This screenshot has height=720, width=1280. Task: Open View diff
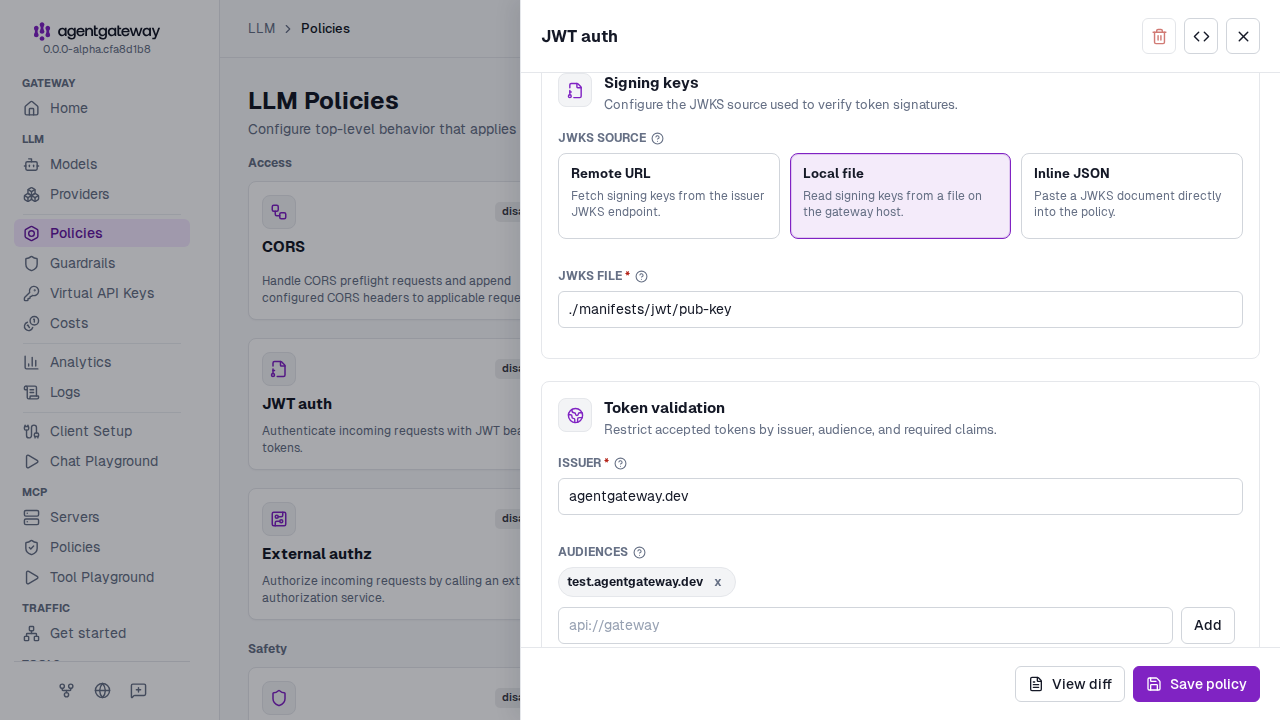[x=1070, y=684]
